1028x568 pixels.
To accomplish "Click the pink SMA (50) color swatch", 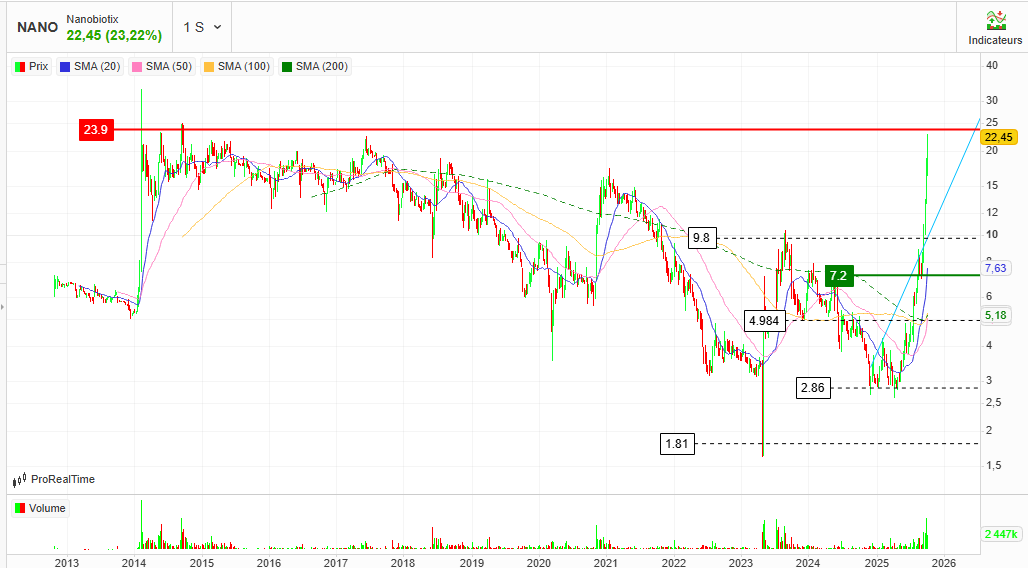I will click(137, 67).
